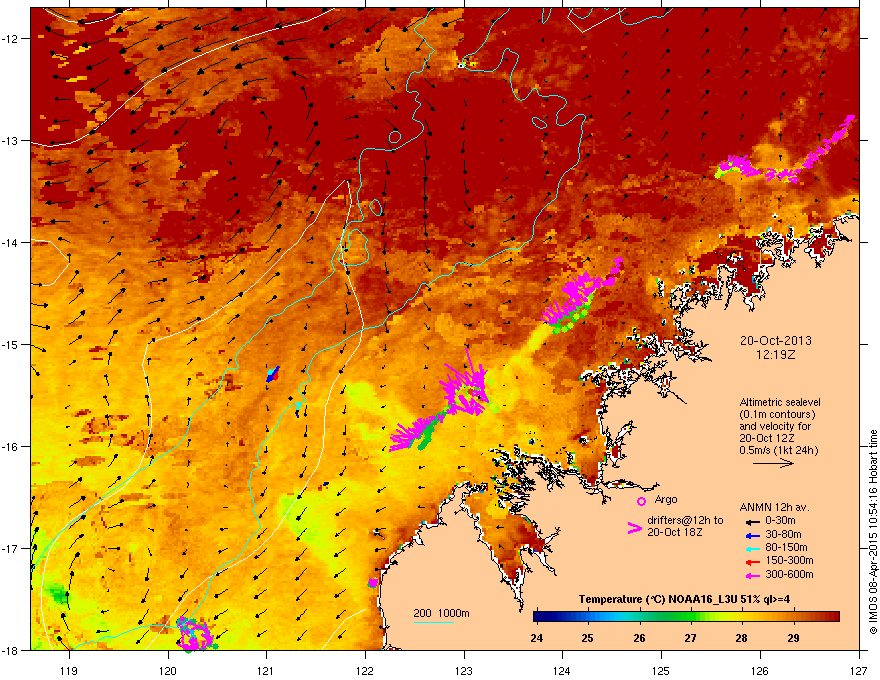Click the longitude axis label 119
880x680 pixels.
69,670
